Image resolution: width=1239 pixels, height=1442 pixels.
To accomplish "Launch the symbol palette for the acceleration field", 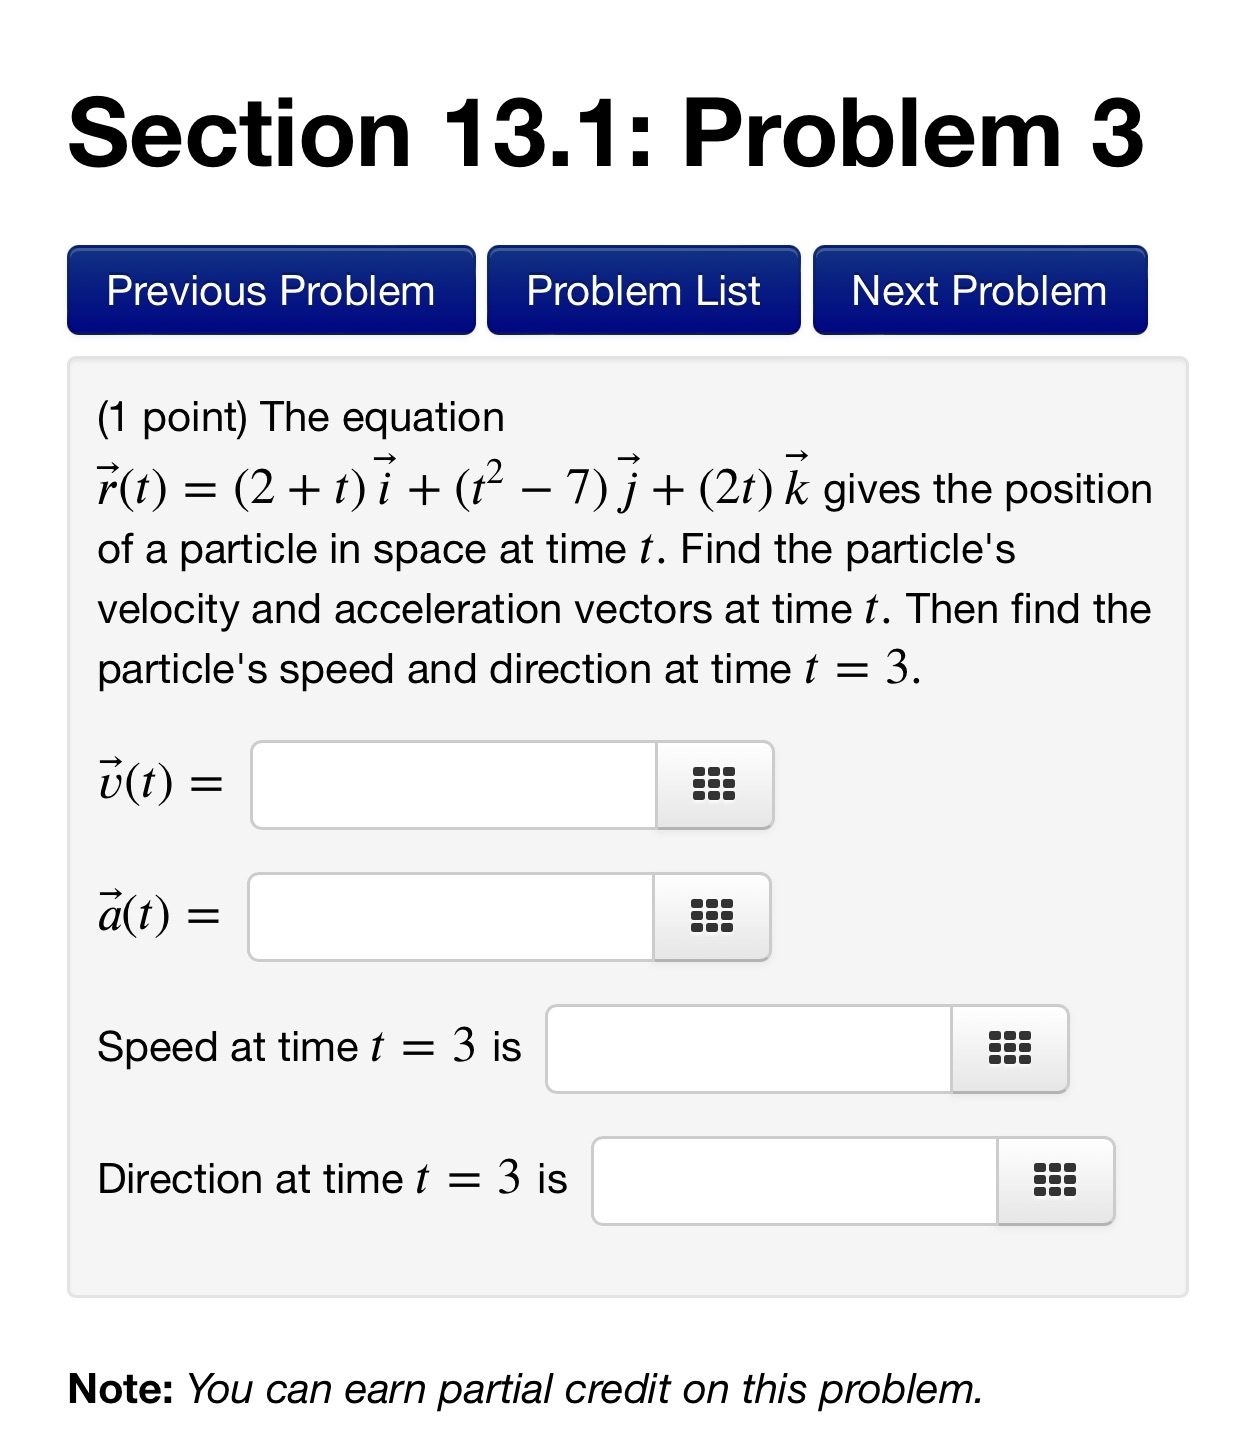I will (x=711, y=917).
